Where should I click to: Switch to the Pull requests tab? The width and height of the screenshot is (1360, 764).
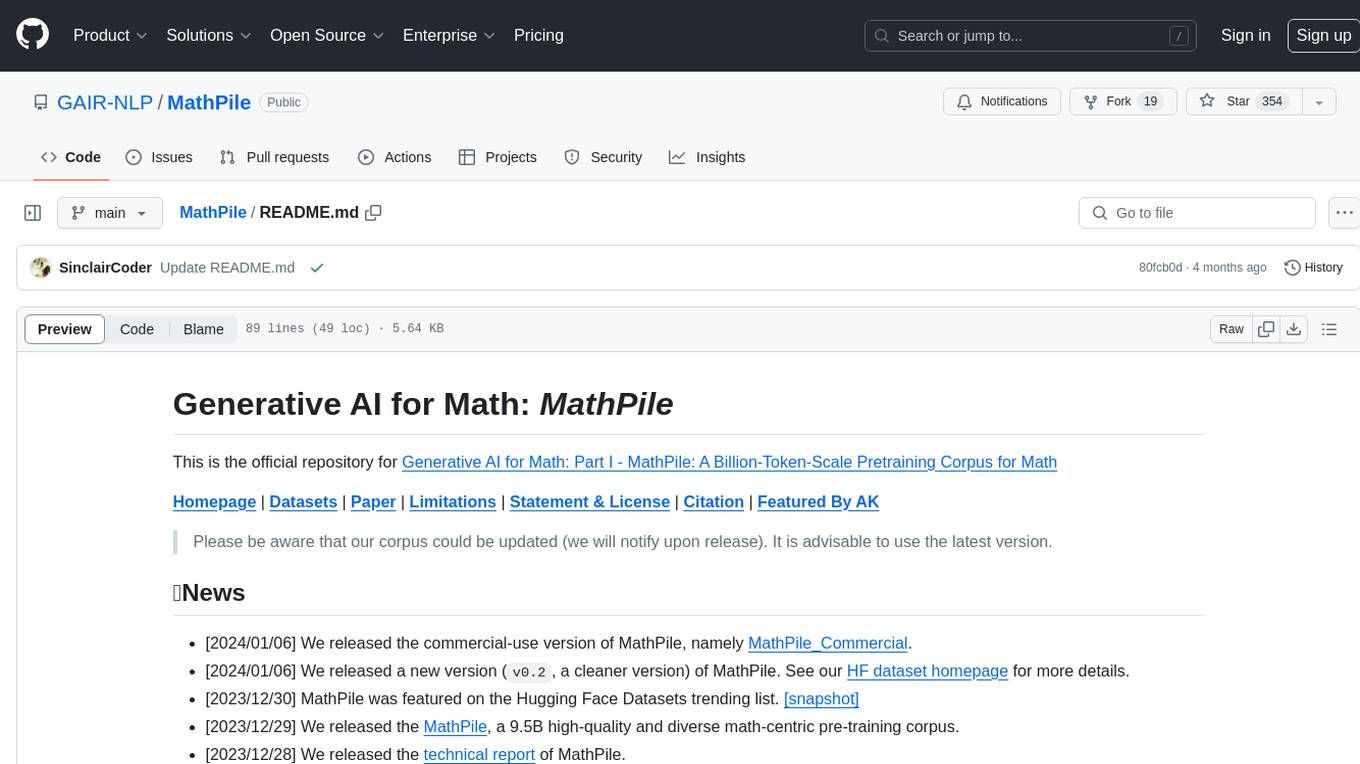pos(274,157)
